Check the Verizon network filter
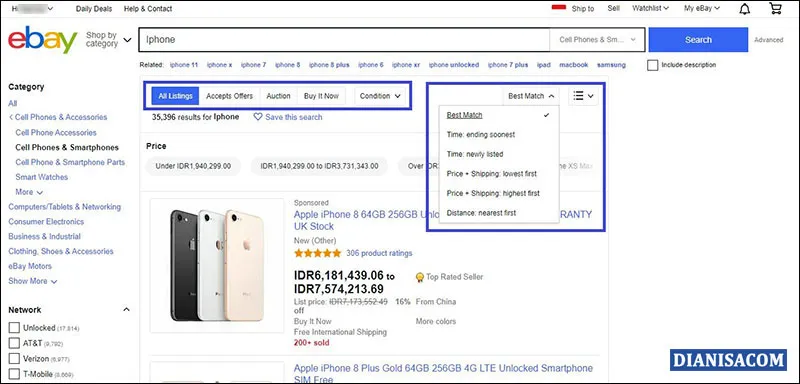The height and width of the screenshot is (384, 800). pos(14,359)
